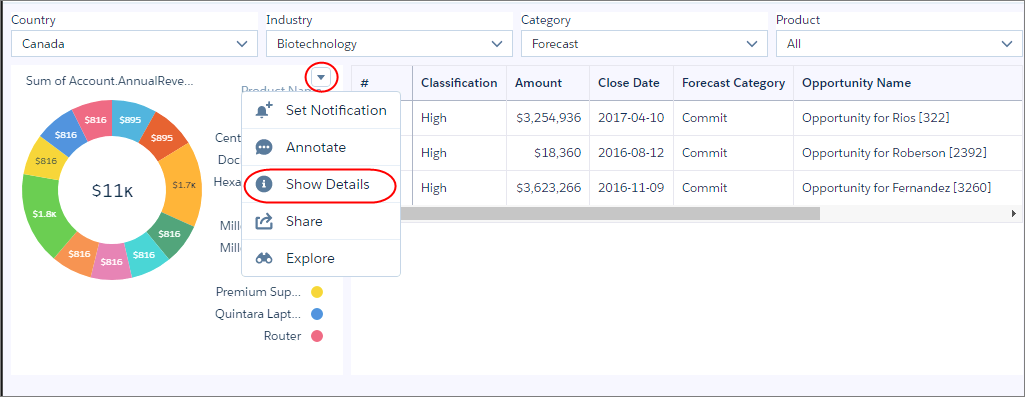
Task: Click the Forecast Category column header
Action: [733, 83]
